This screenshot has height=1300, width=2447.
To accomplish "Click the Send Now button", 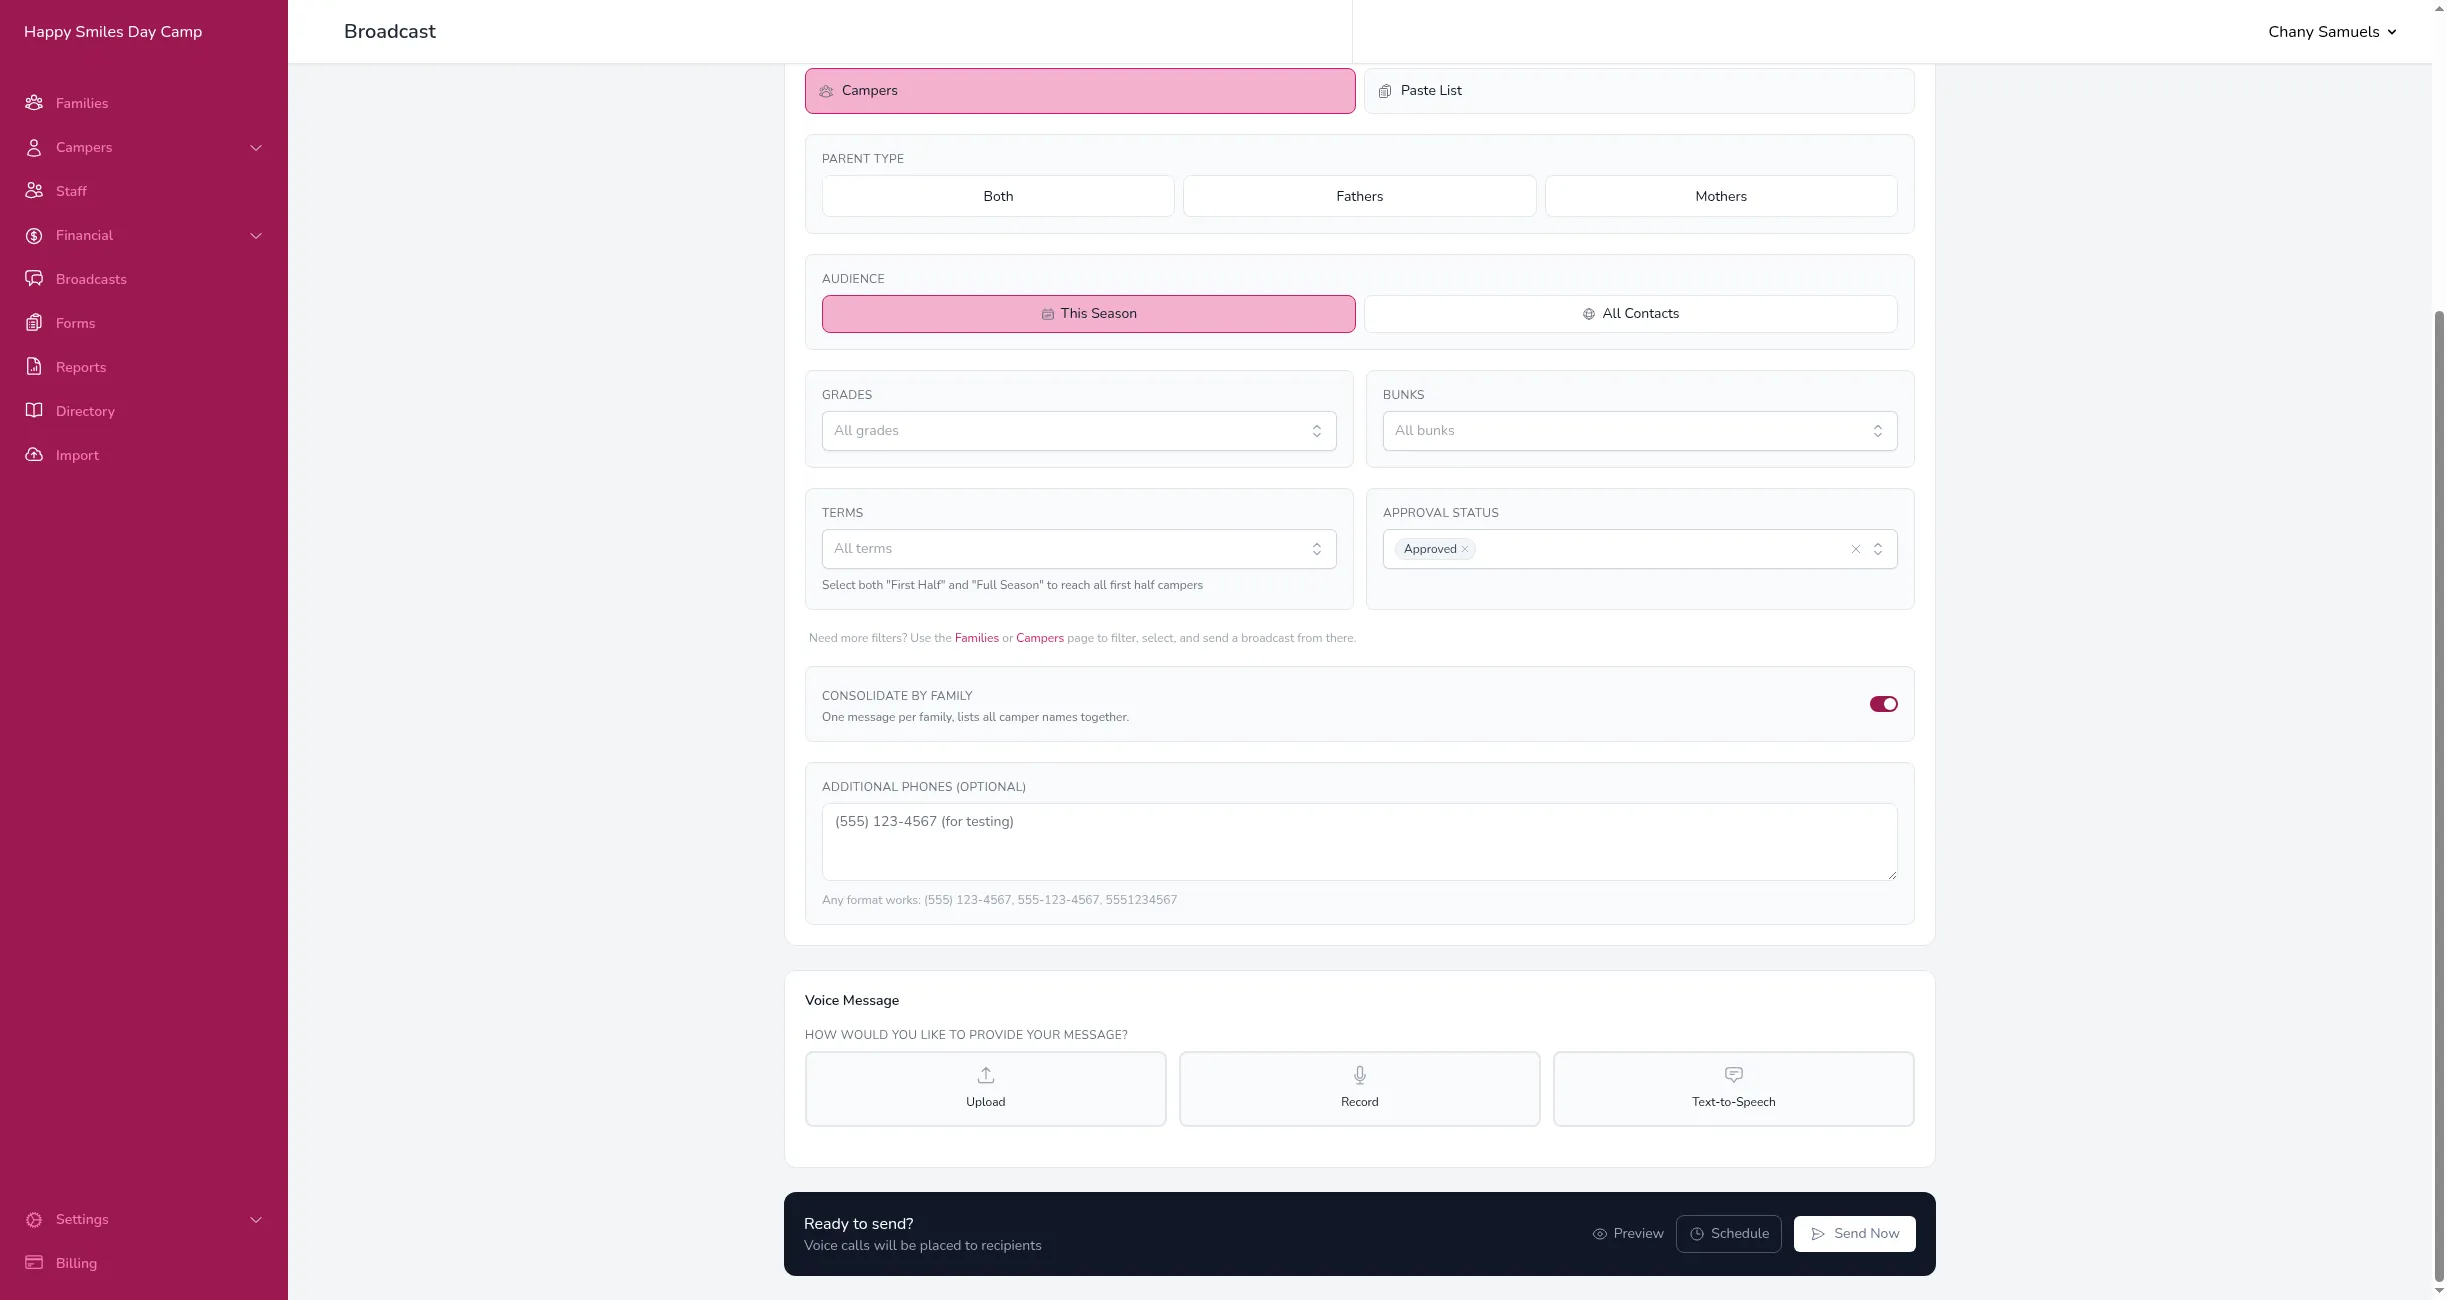I will point(1855,1234).
